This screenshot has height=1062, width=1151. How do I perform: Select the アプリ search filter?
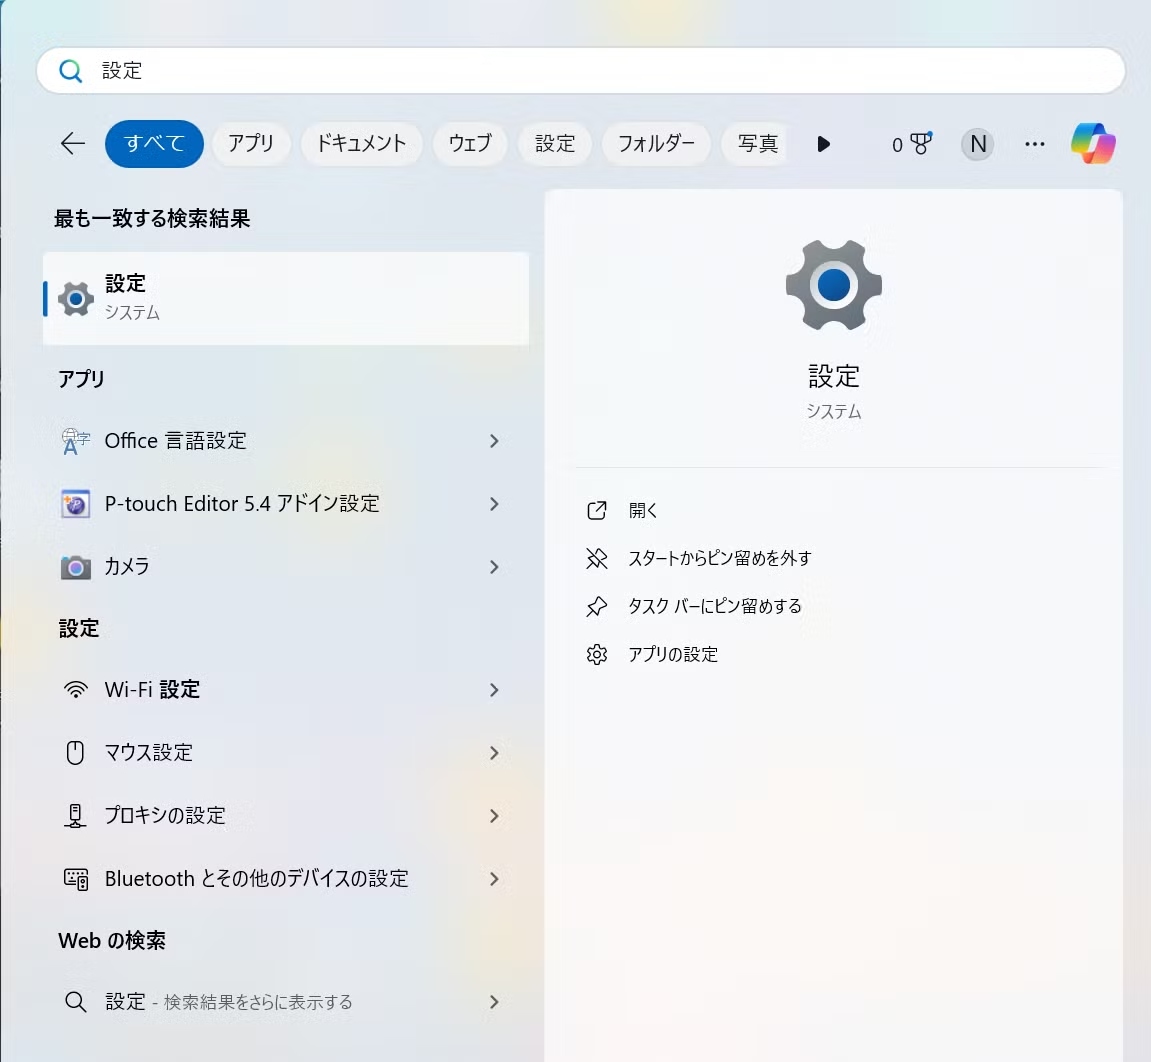tap(251, 144)
